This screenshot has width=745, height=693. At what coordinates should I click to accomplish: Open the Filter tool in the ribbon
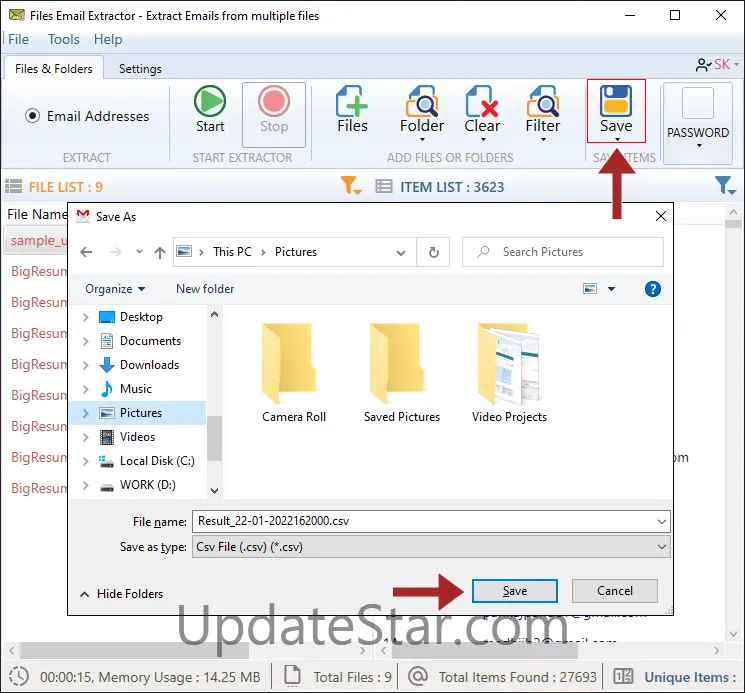pos(543,114)
